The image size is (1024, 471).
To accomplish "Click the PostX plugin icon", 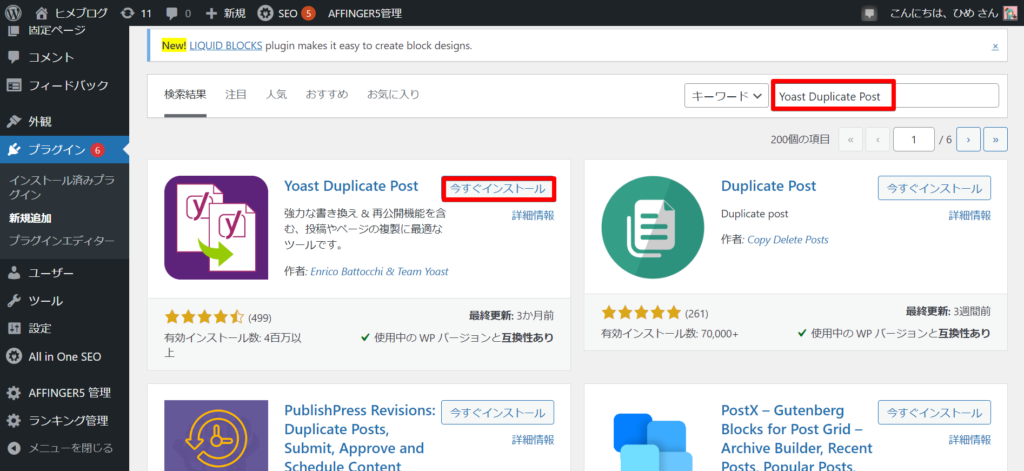I will click(653, 441).
